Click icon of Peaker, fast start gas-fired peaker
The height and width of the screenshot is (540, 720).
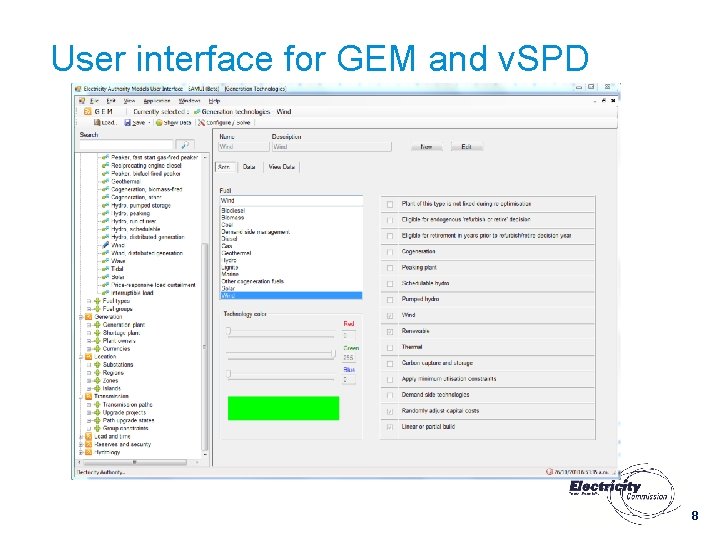106,158
